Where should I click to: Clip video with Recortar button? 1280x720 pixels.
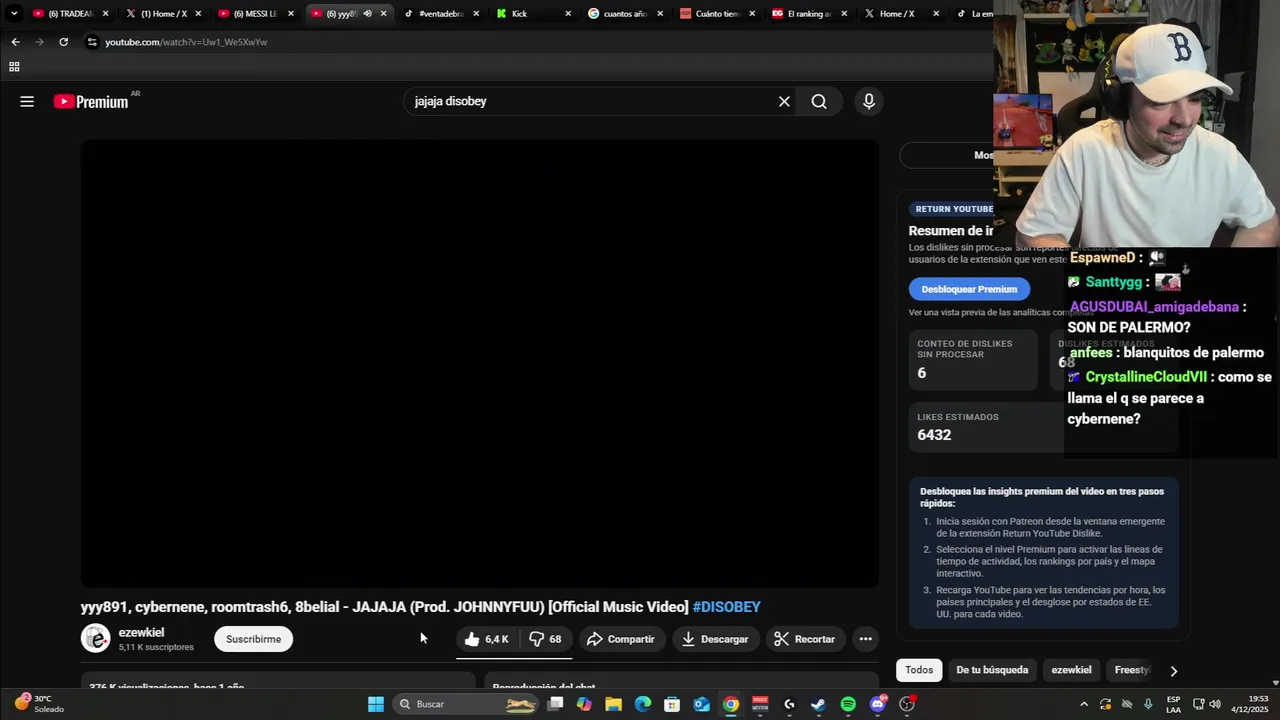[x=805, y=639]
